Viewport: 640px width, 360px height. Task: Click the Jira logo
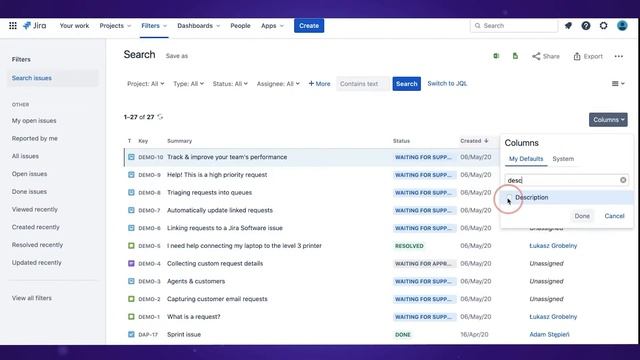pyautogui.click(x=35, y=26)
